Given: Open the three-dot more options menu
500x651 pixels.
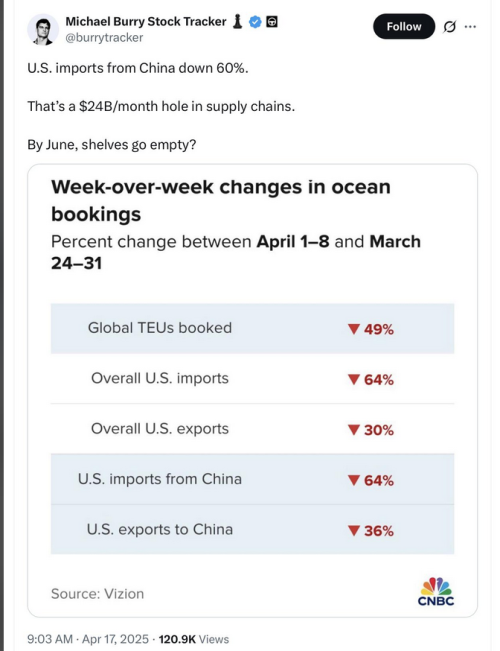Looking at the screenshot, I should click(470, 27).
